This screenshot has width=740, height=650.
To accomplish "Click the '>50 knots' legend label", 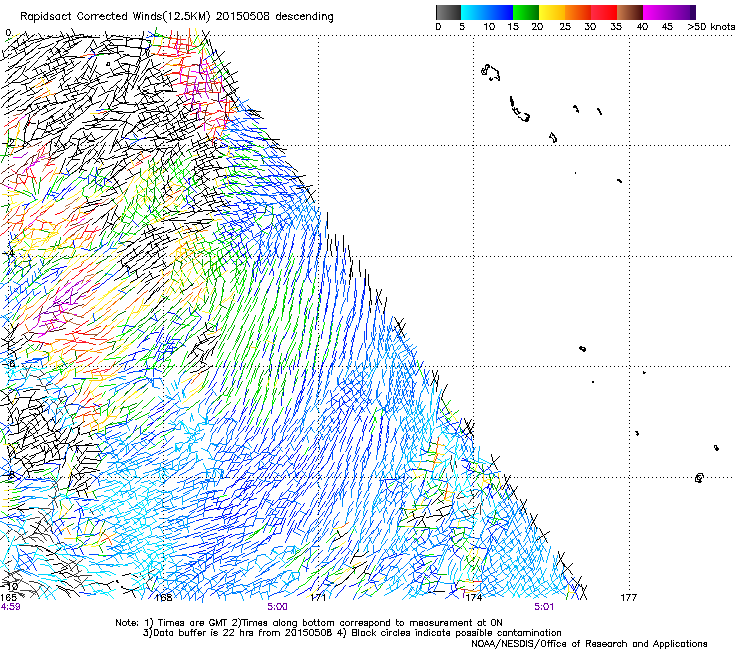I will coord(711,27).
